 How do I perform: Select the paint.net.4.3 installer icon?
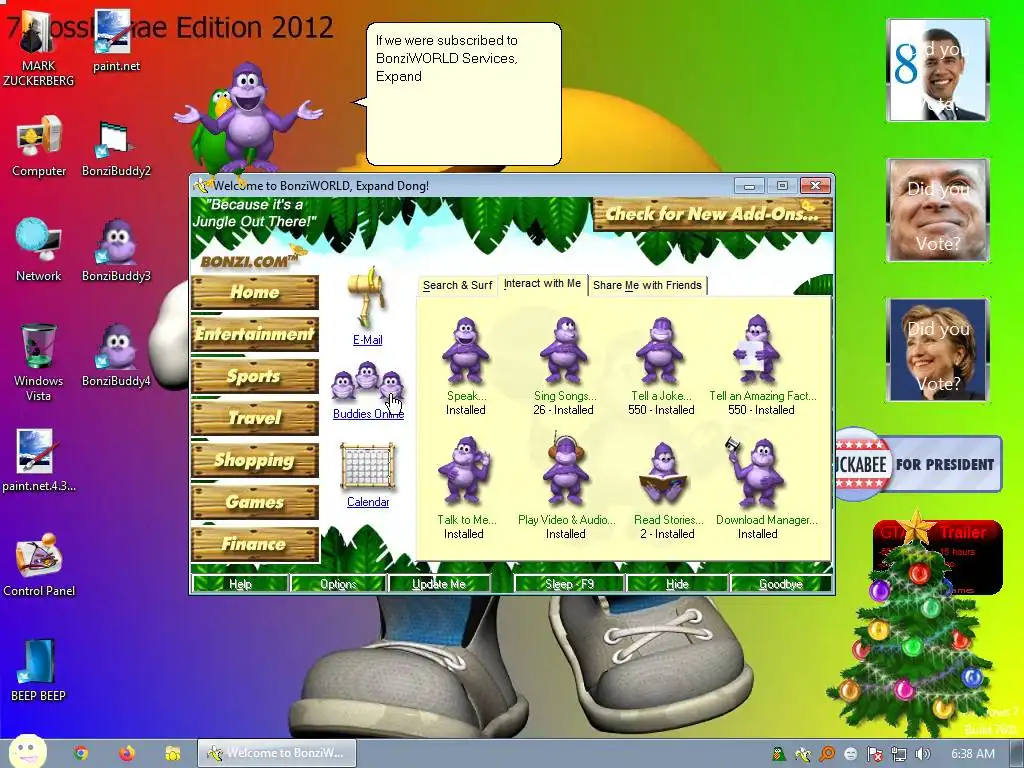(x=39, y=460)
